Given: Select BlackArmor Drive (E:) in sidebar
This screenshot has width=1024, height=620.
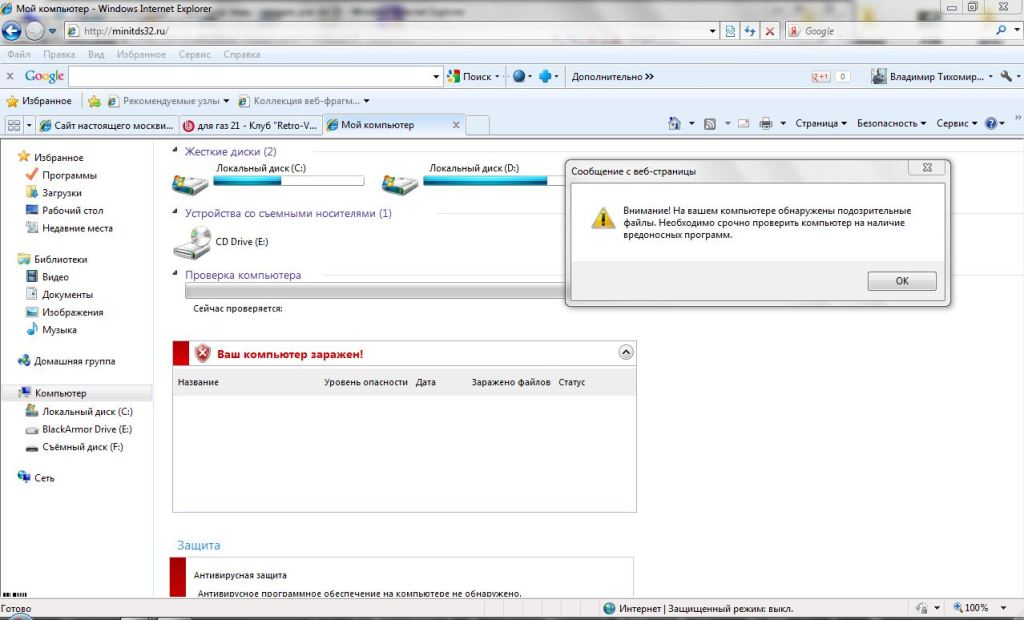Looking at the screenshot, I should (x=86, y=429).
